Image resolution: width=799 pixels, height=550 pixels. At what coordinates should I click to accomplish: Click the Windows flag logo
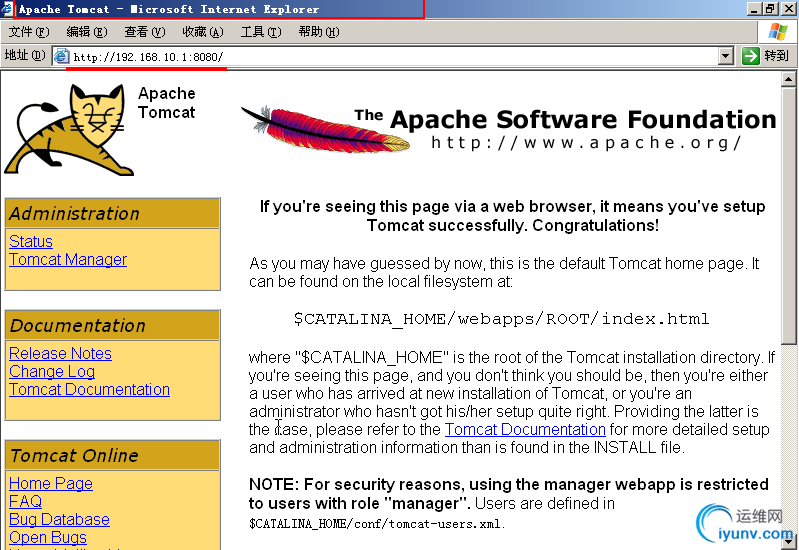pyautogui.click(x=777, y=32)
